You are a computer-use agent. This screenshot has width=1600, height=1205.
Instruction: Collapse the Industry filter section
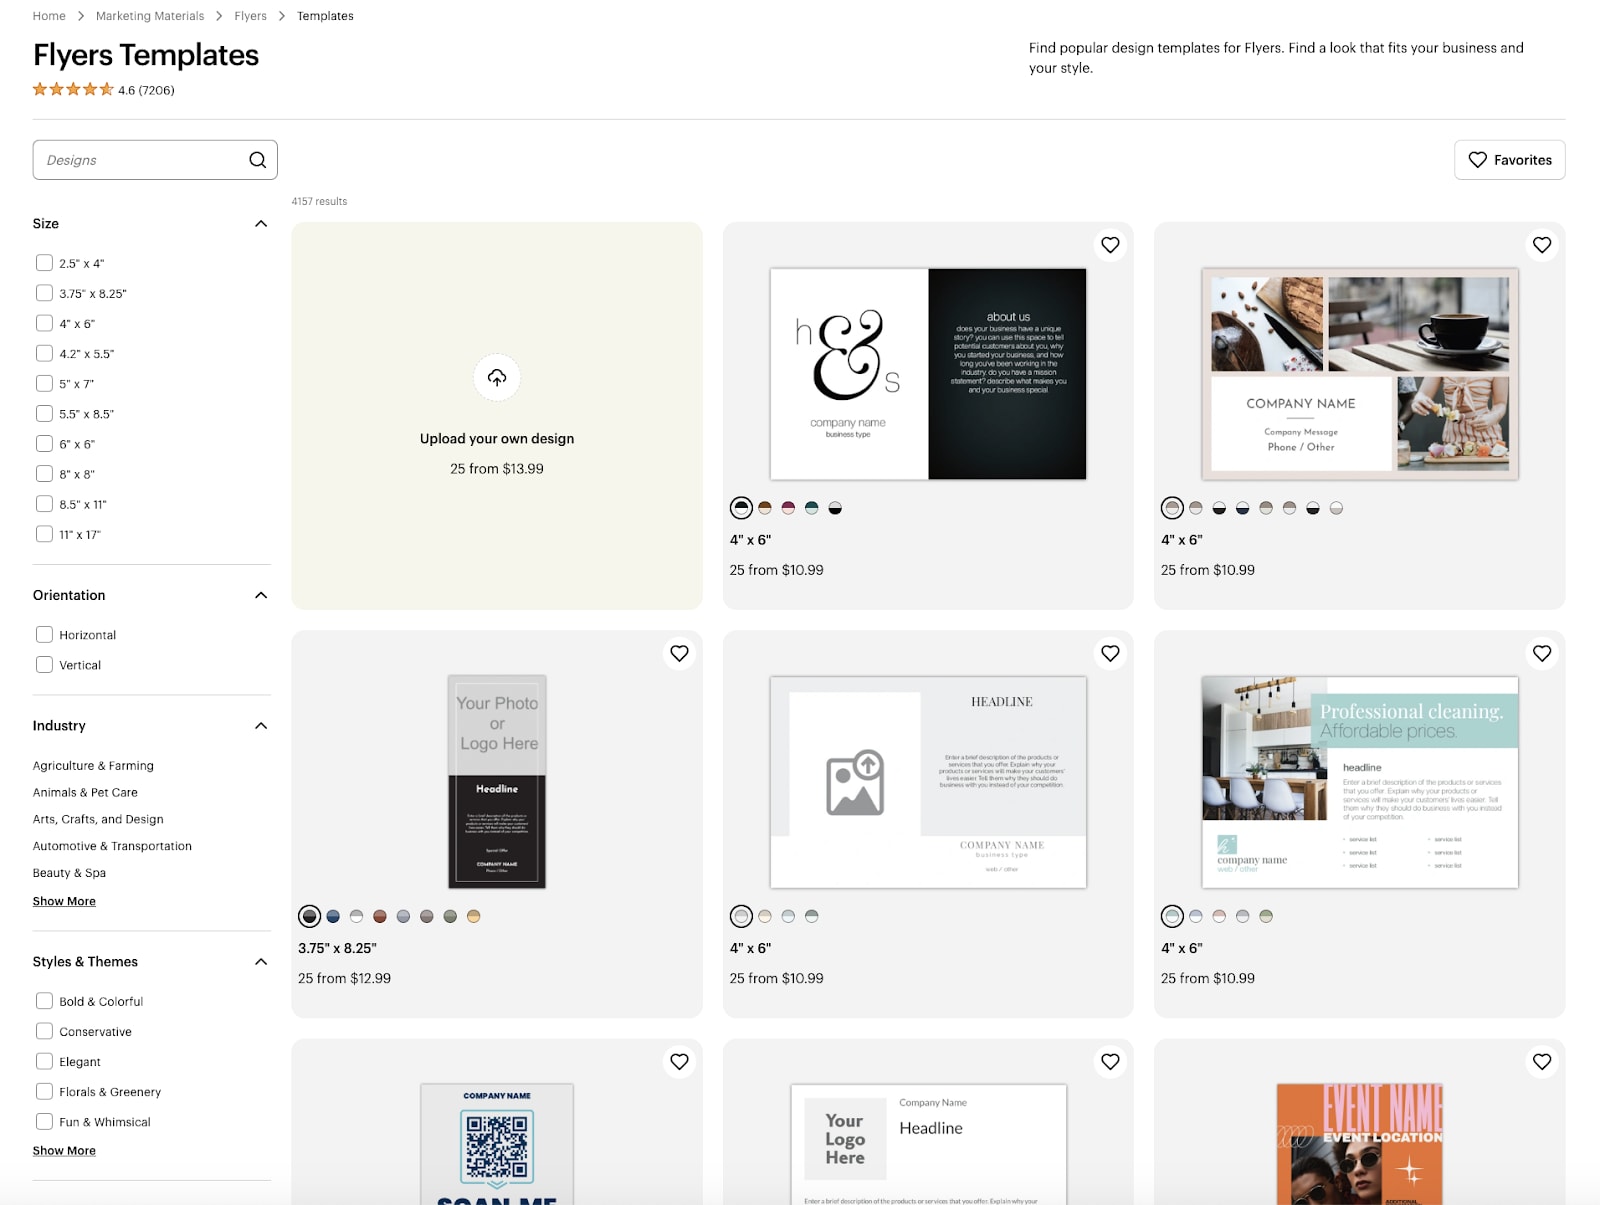(260, 725)
